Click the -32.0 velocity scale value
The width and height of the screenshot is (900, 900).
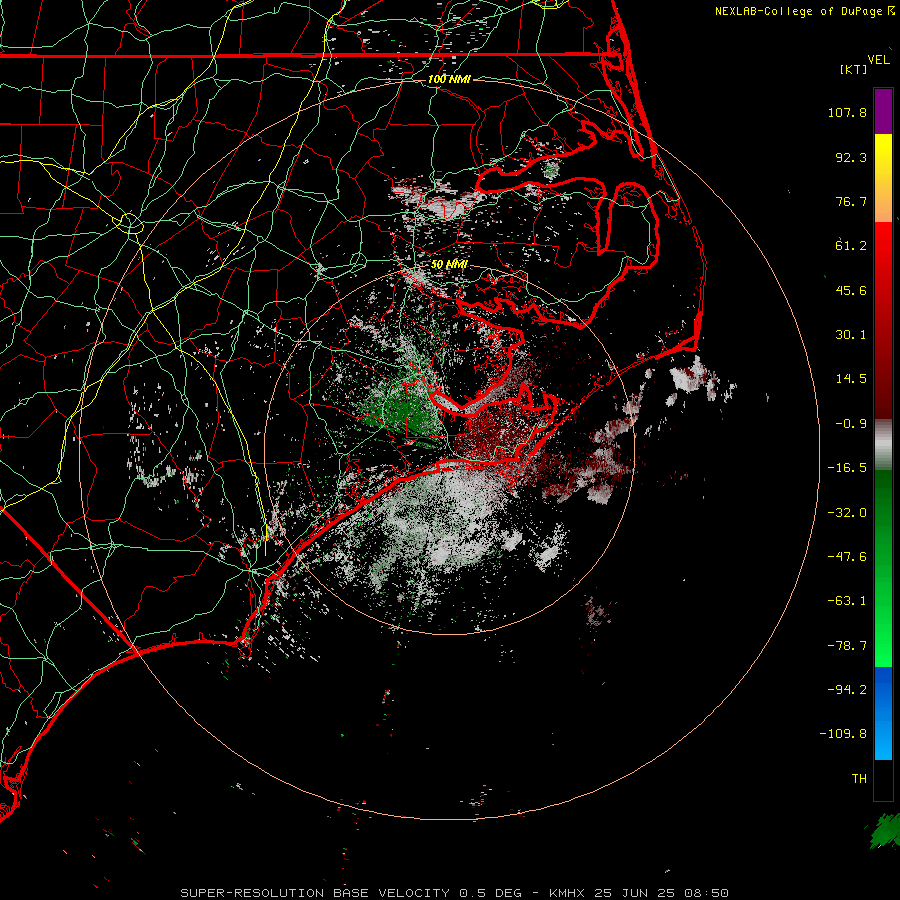pyautogui.click(x=847, y=513)
